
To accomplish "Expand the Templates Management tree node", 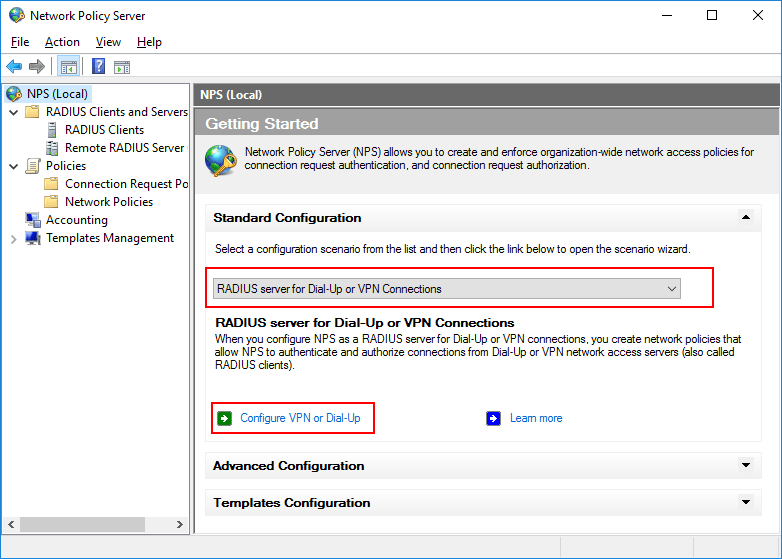I will point(14,239).
